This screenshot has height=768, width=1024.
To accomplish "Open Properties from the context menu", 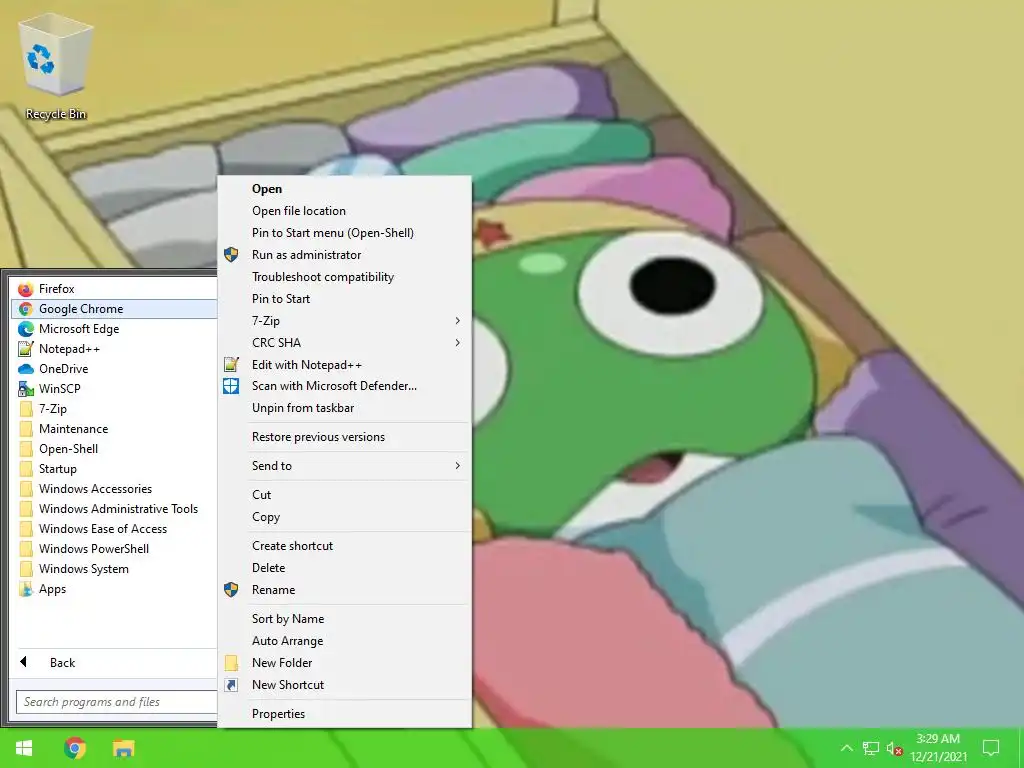I will coord(344,714).
